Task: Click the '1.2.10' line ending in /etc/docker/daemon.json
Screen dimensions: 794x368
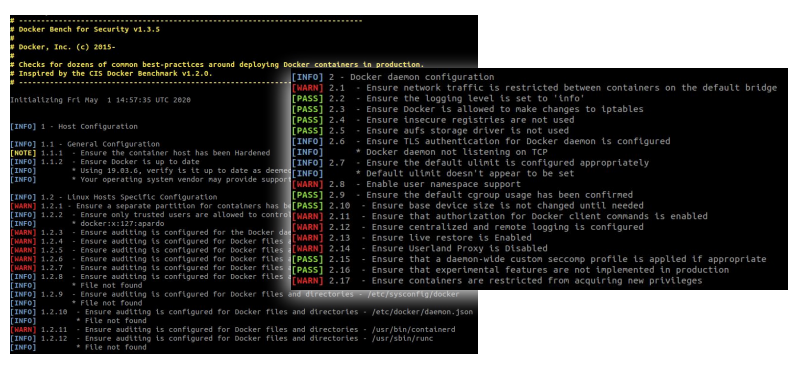Action: coord(242,312)
